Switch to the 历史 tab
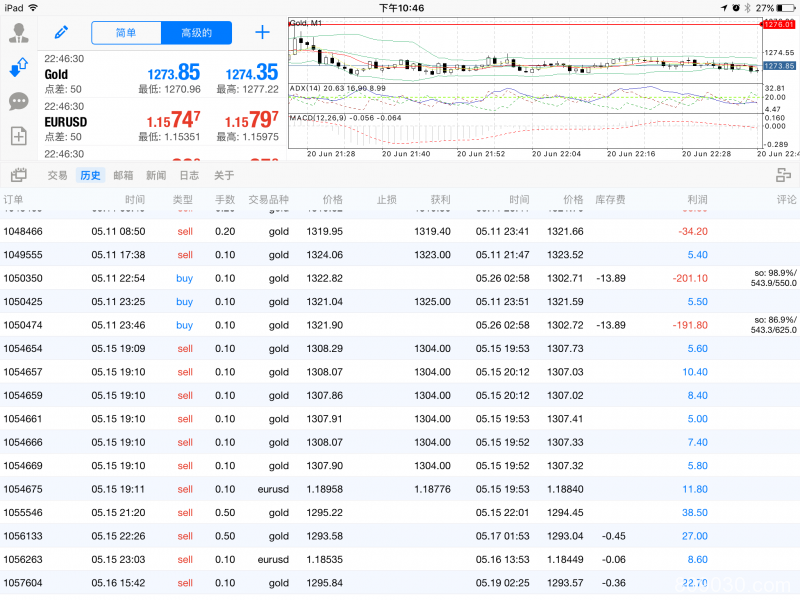Image resolution: width=800 pixels, height=600 pixels. [x=90, y=176]
